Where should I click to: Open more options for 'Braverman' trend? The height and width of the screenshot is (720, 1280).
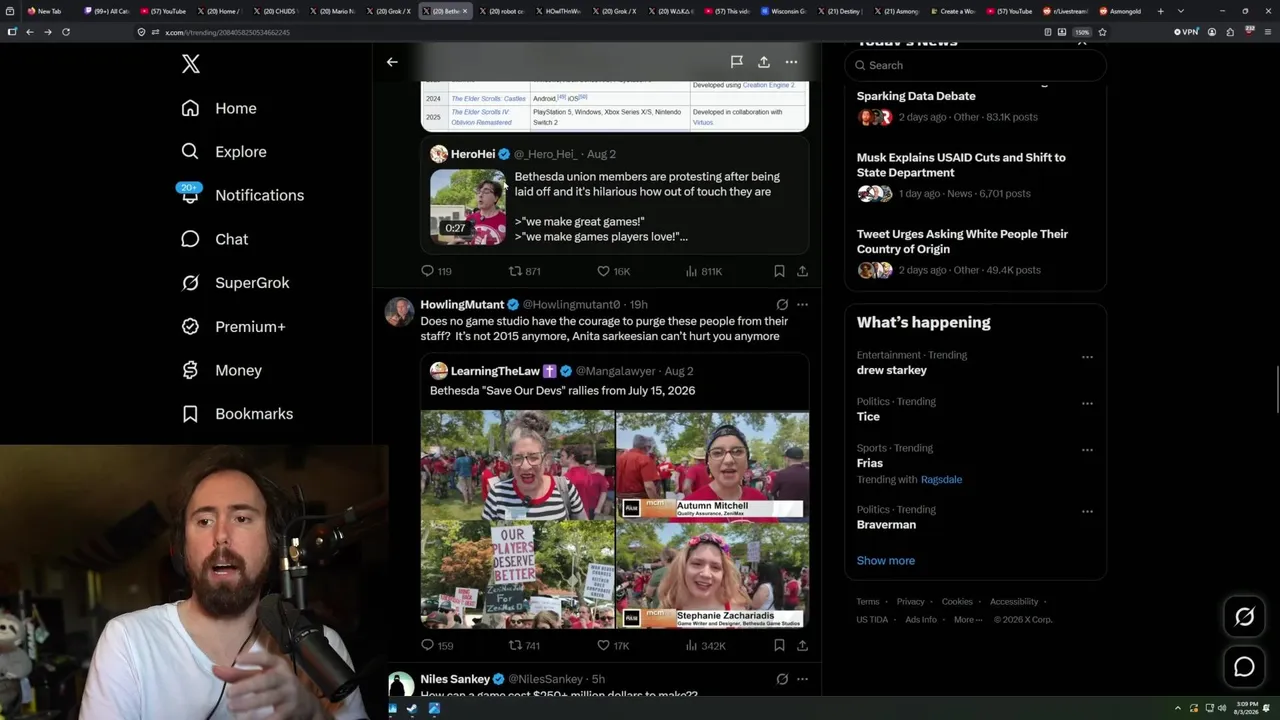pos(1087,512)
